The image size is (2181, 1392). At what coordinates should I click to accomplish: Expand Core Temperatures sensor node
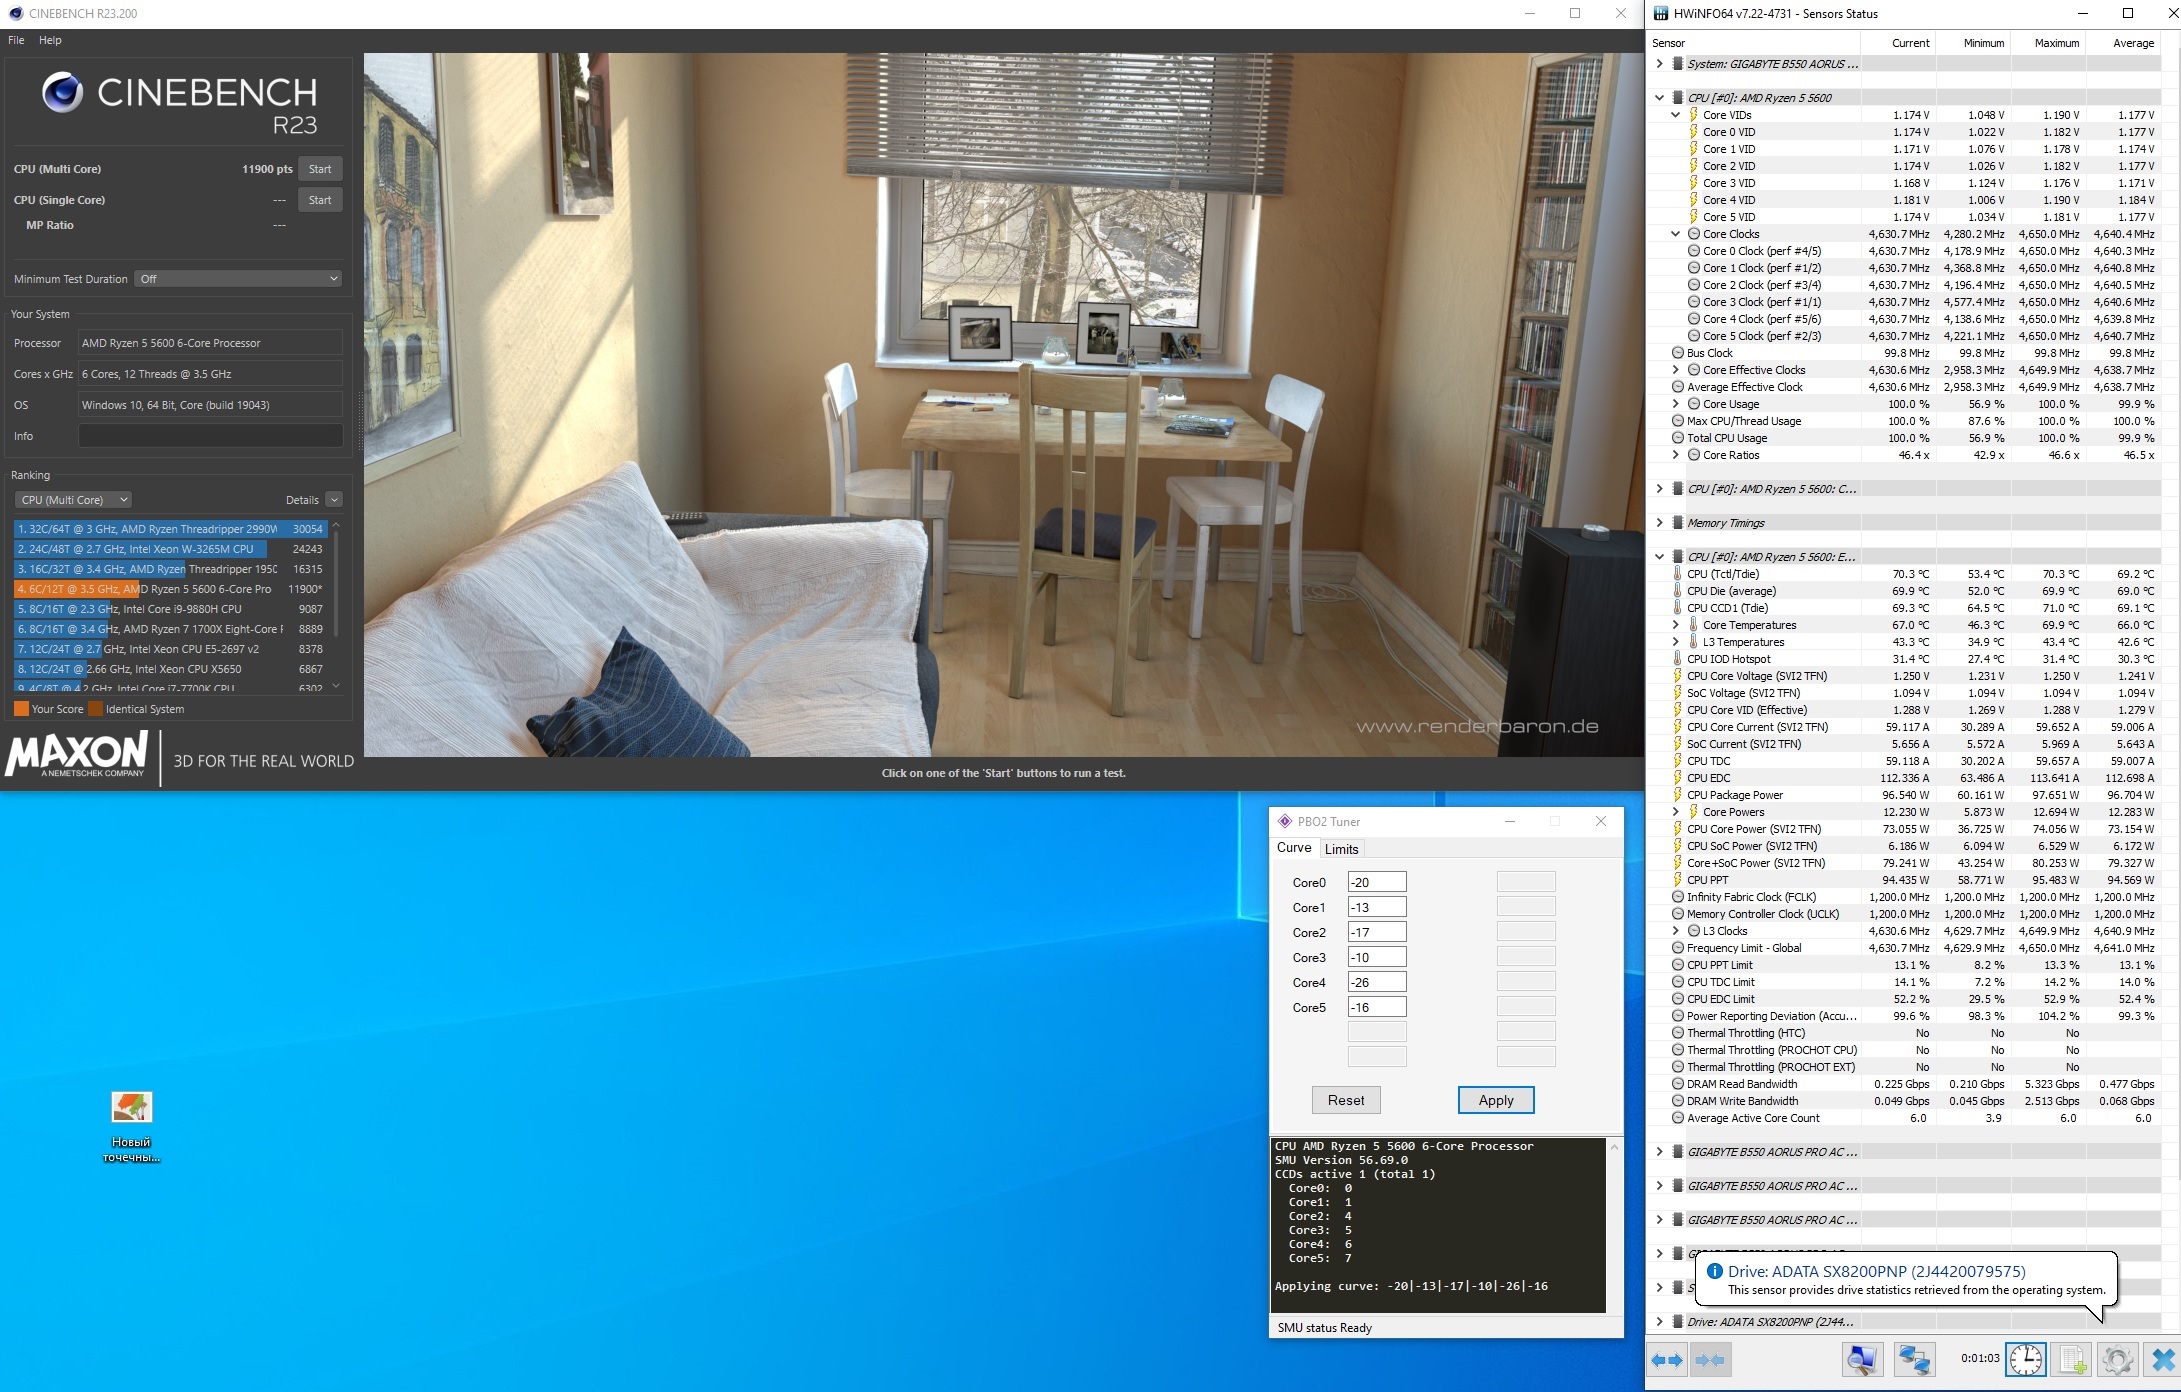tap(1676, 625)
